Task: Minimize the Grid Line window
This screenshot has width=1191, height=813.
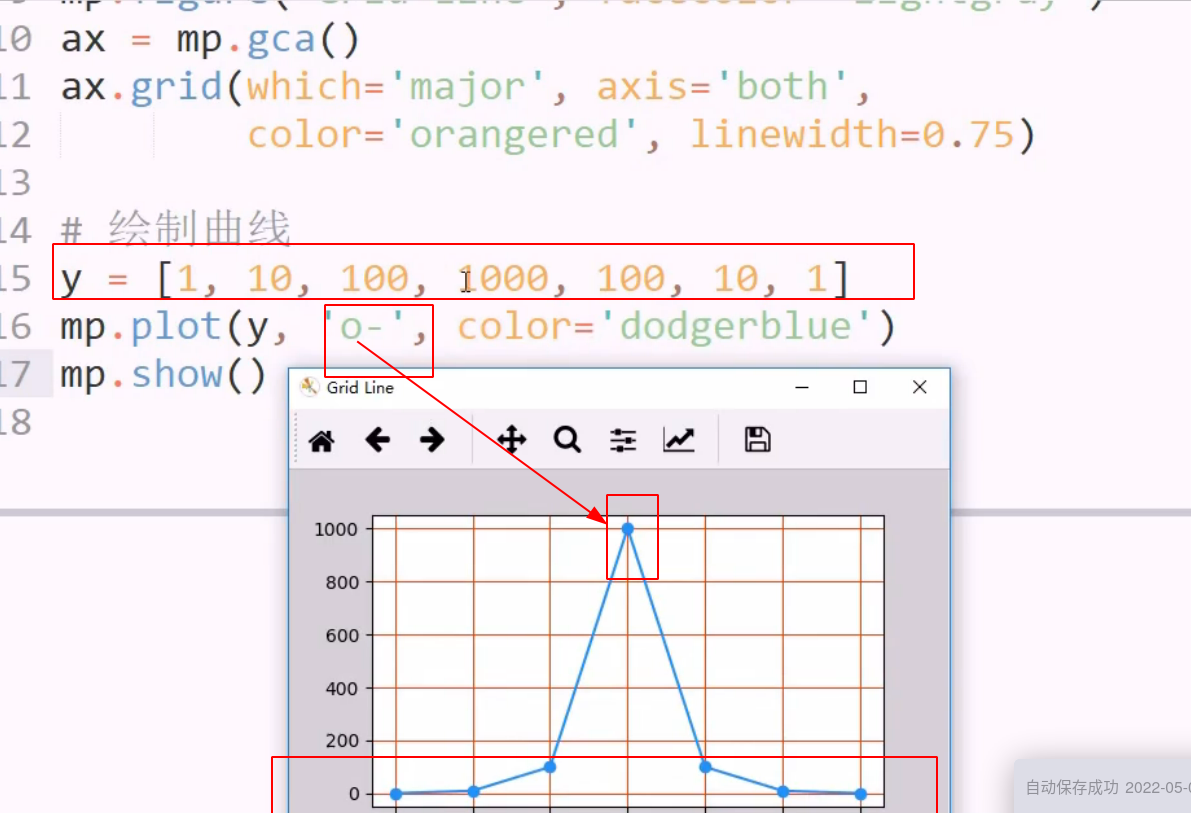Action: point(802,388)
